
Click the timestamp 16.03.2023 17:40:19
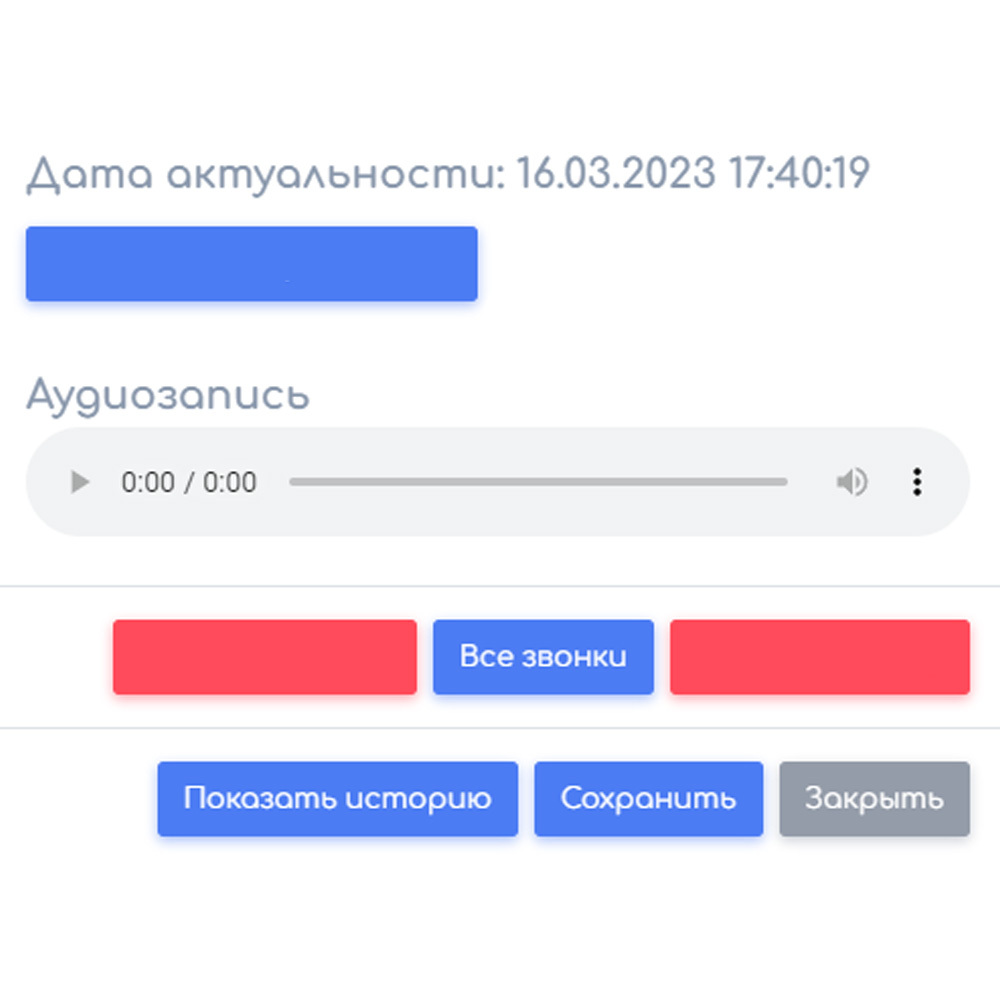[x=692, y=175]
